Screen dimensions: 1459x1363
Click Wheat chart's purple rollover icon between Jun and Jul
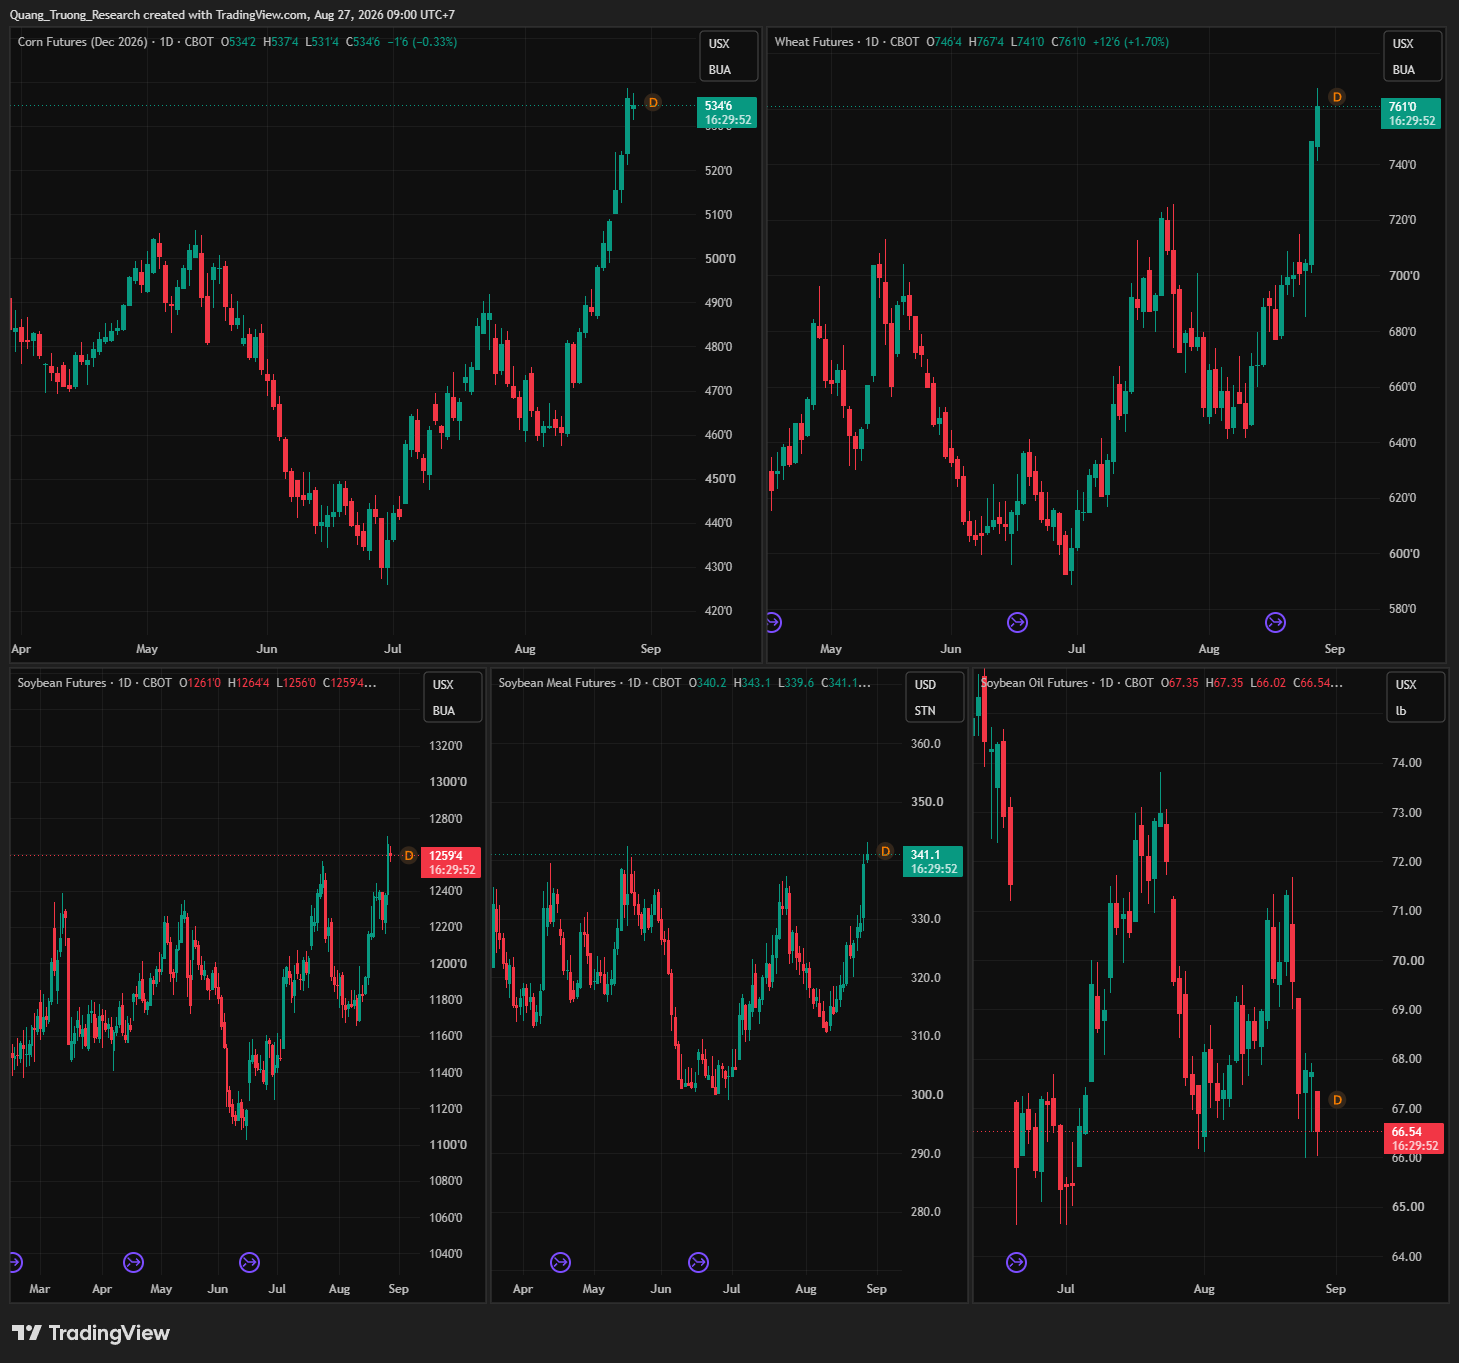[x=1017, y=623]
